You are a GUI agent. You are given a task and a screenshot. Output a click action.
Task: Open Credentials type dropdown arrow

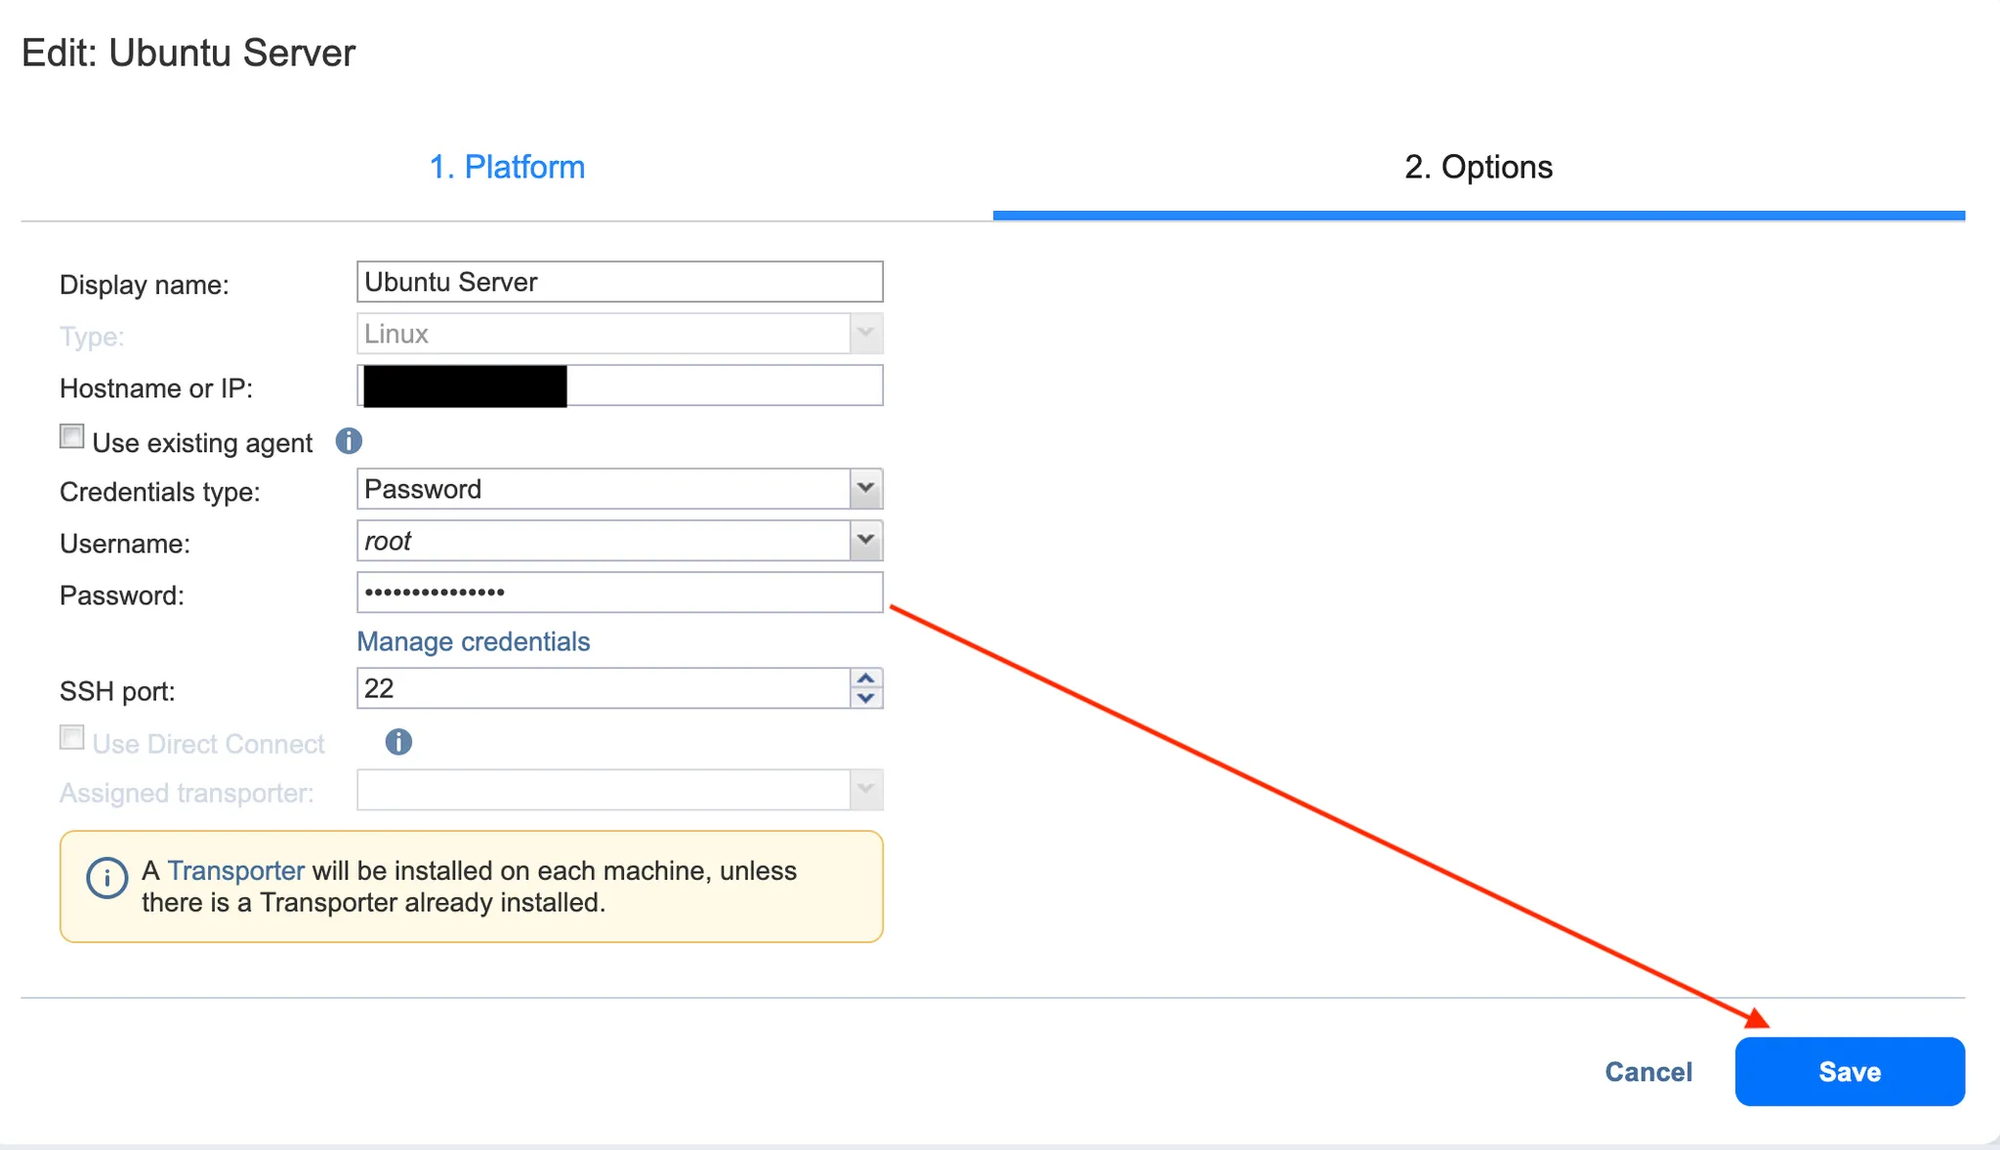[x=866, y=489]
